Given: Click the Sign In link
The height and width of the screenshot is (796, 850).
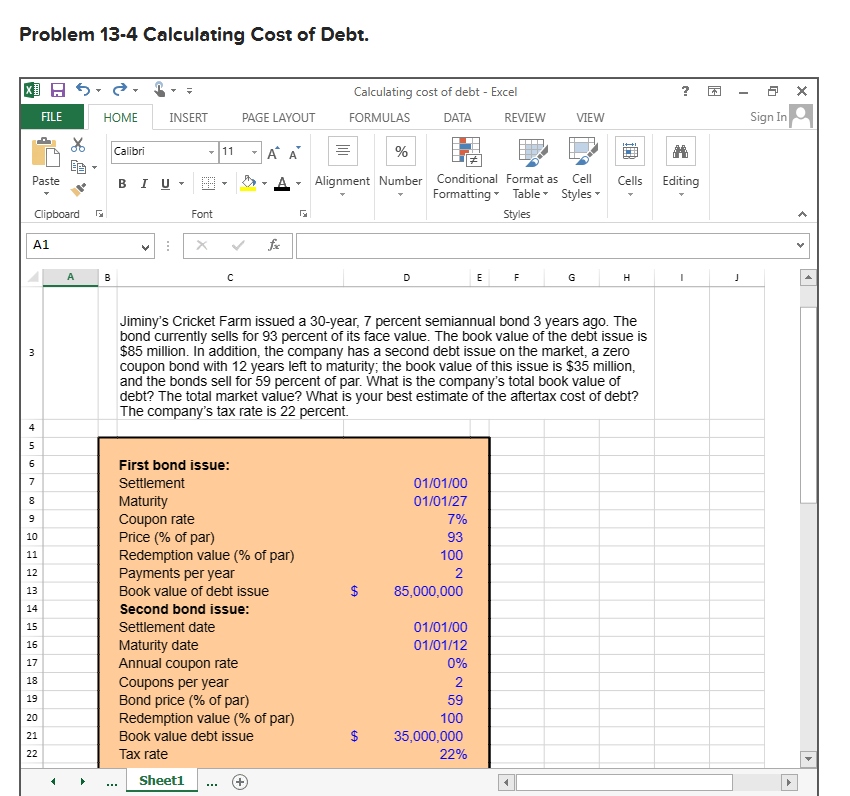Looking at the screenshot, I should 767,117.
